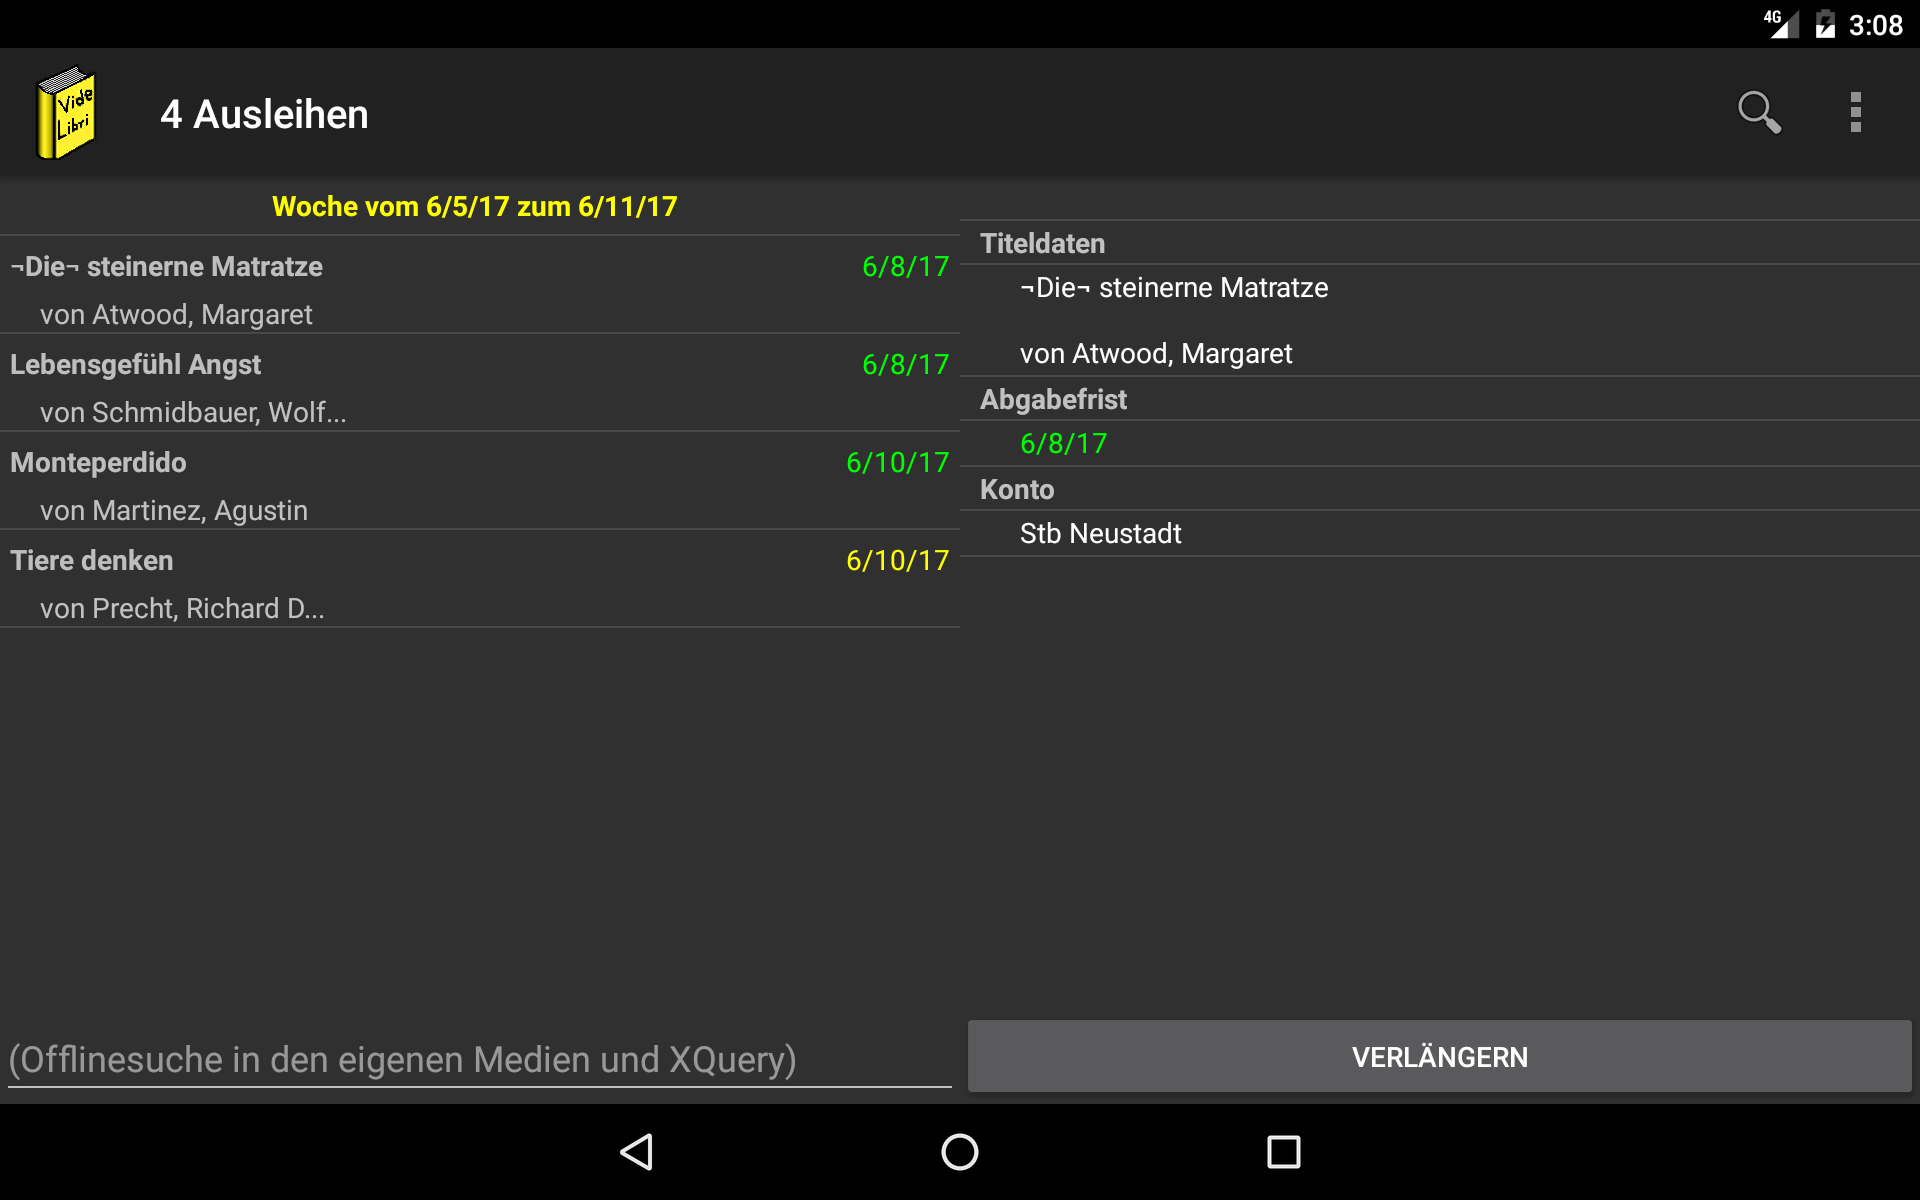Tap the Konto value 'Stb Neustadt'

[x=1100, y=534]
